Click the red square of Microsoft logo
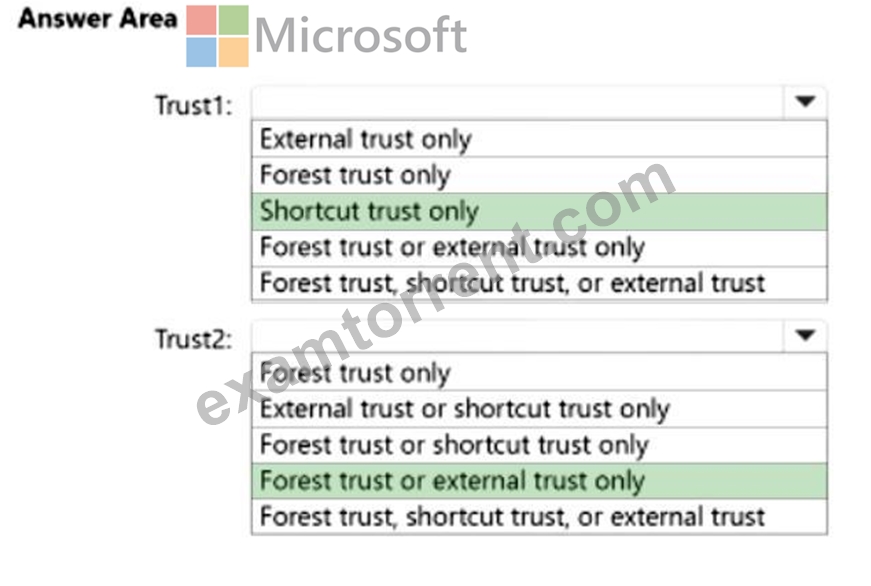 coord(201,20)
